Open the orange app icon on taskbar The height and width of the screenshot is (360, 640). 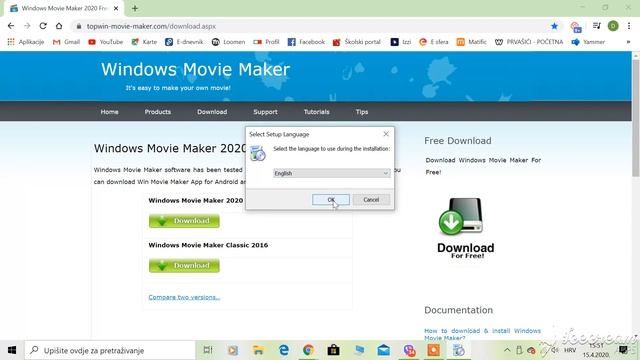point(434,350)
